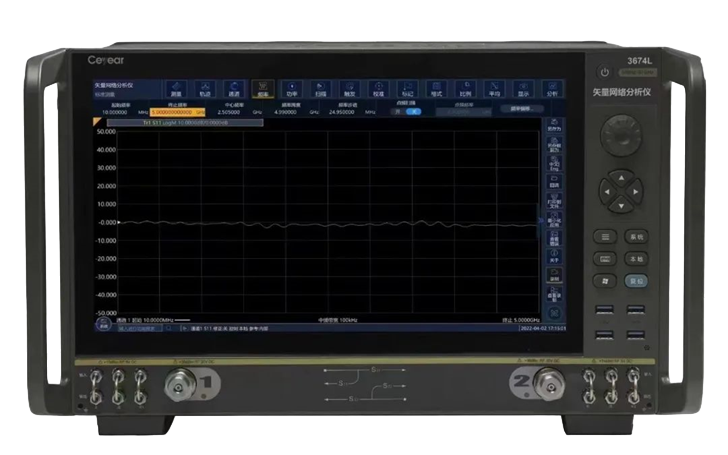Click the round 系统 icon at bottom-left of screen
Viewport: 728px width, 455px height.
click(x=104, y=324)
